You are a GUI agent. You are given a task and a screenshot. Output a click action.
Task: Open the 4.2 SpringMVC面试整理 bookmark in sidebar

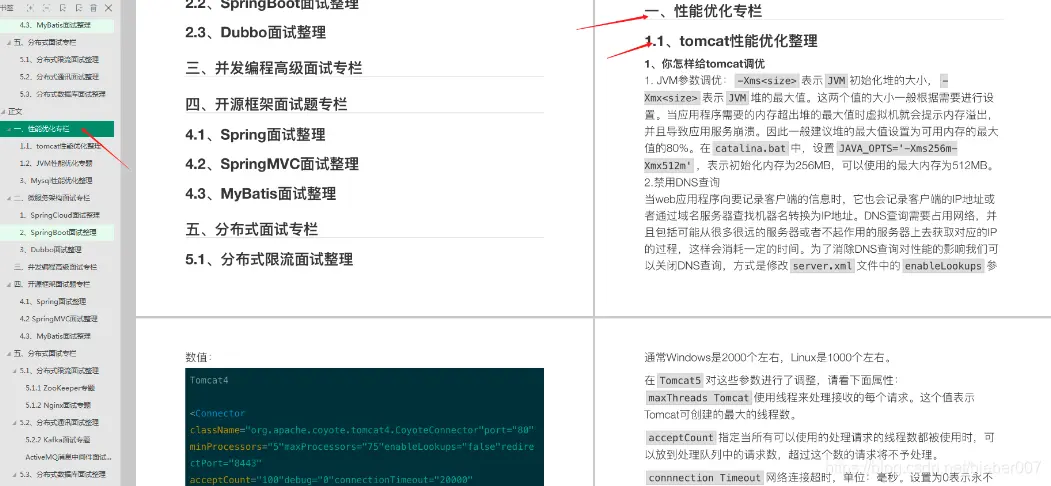(59, 319)
